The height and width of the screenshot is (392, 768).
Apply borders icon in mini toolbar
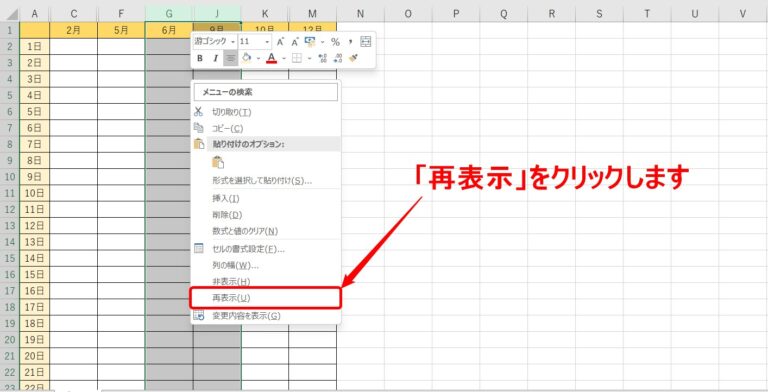point(297,58)
